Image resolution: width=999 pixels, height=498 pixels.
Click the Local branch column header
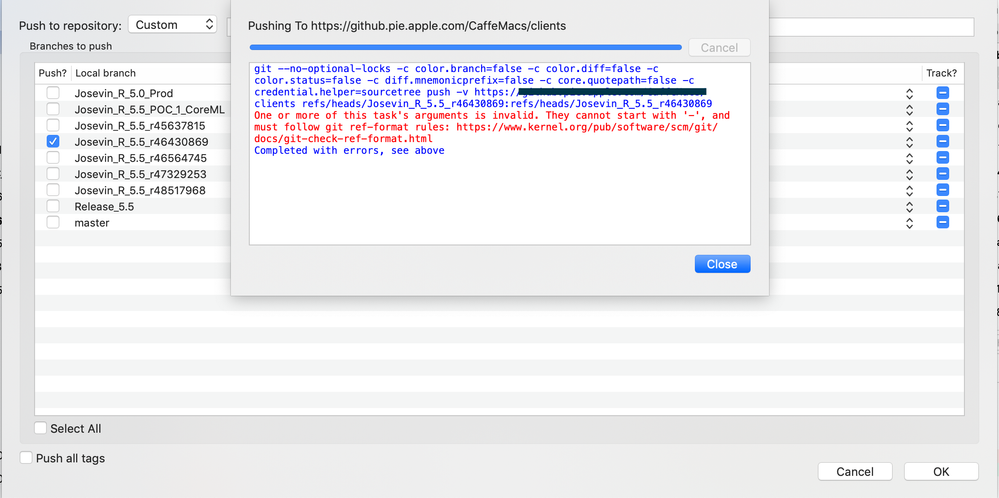(x=105, y=73)
